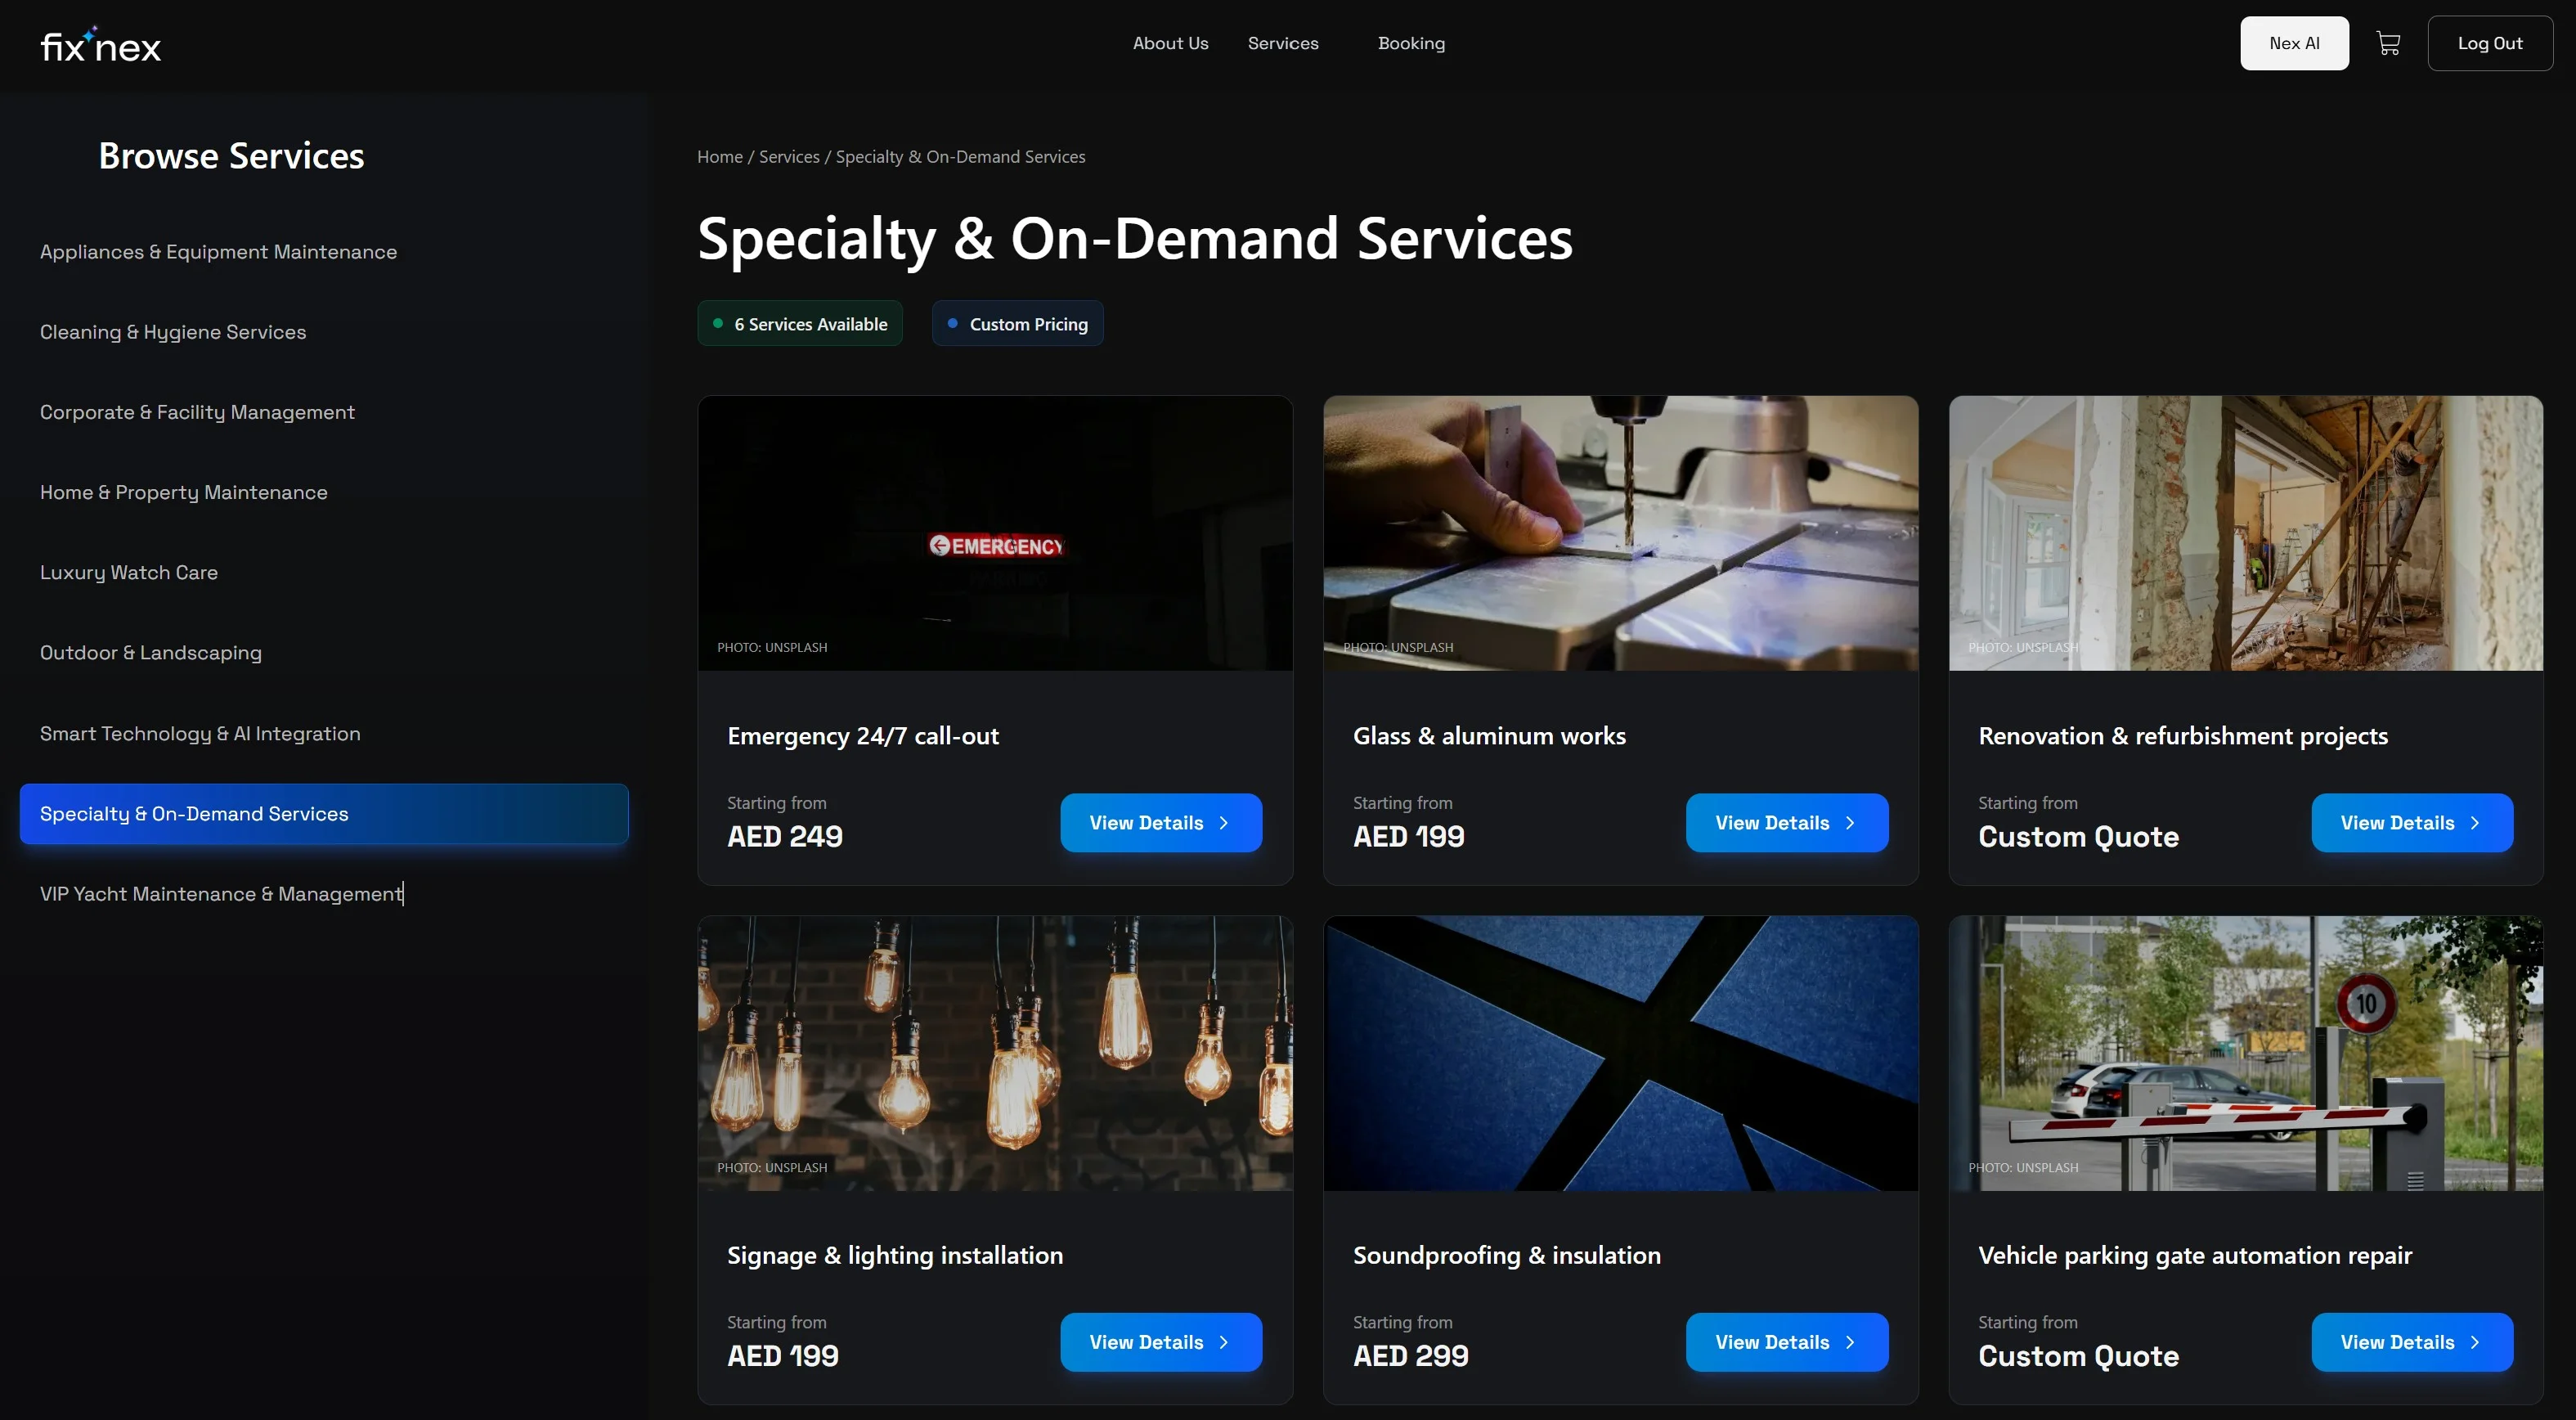Open the Services nav menu
Viewport: 2576px width, 1420px height.
click(1283, 43)
